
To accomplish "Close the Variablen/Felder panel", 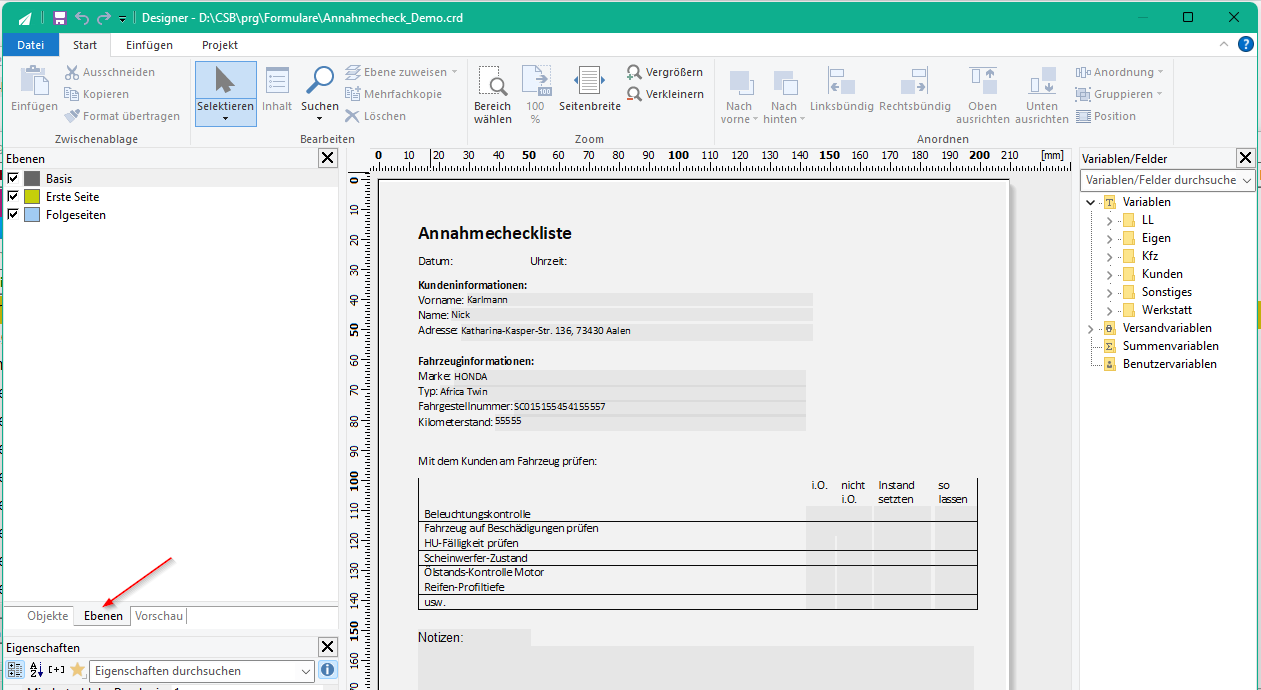I will [x=1245, y=158].
